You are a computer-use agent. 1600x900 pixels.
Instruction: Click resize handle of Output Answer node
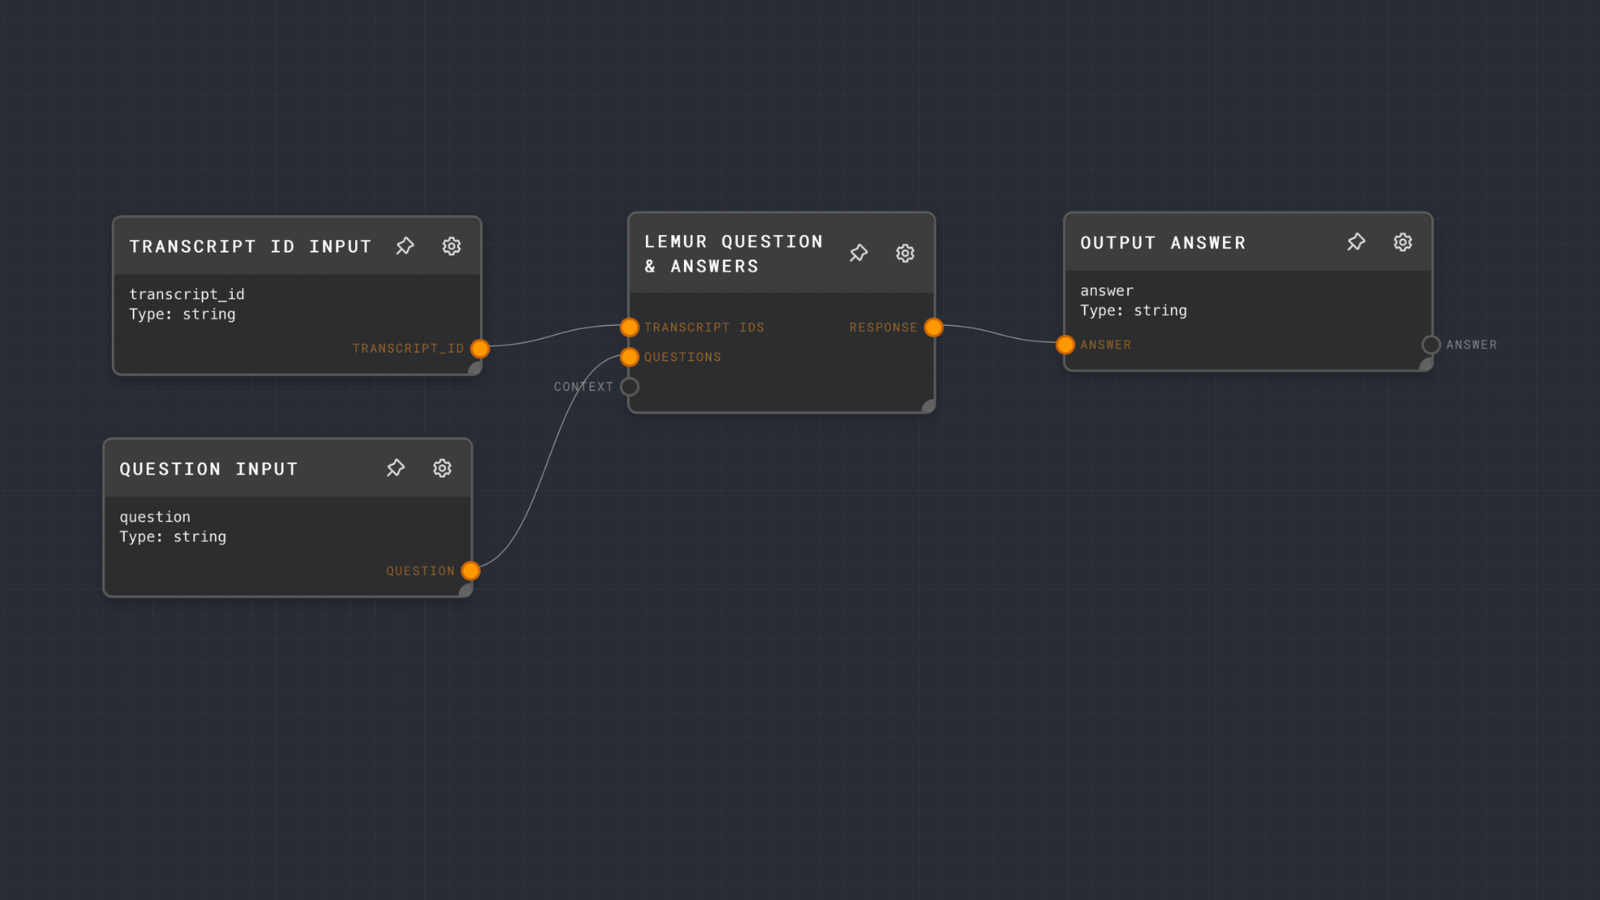tap(1426, 364)
